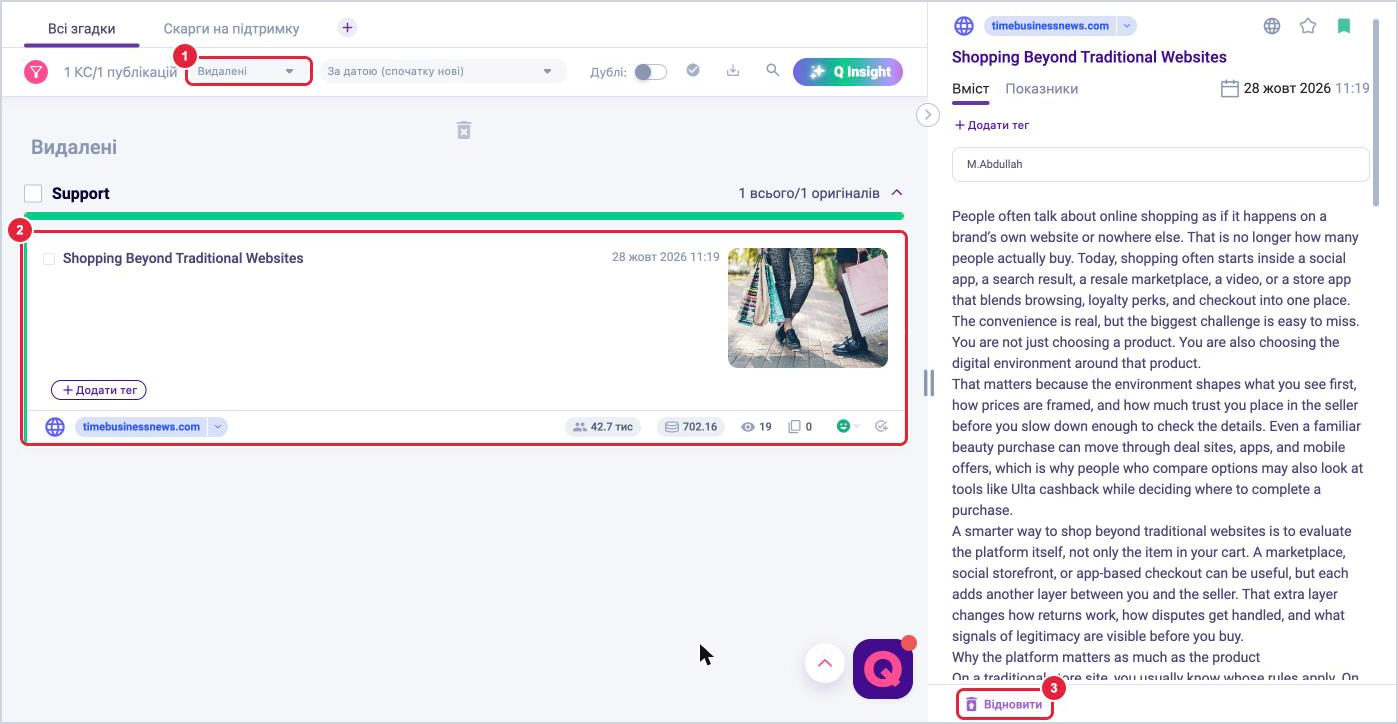Image resolution: width=1398 pixels, height=724 pixels.
Task: Select checkbox for Shopping Beyond Traditional Websites
Action: pos(49,259)
